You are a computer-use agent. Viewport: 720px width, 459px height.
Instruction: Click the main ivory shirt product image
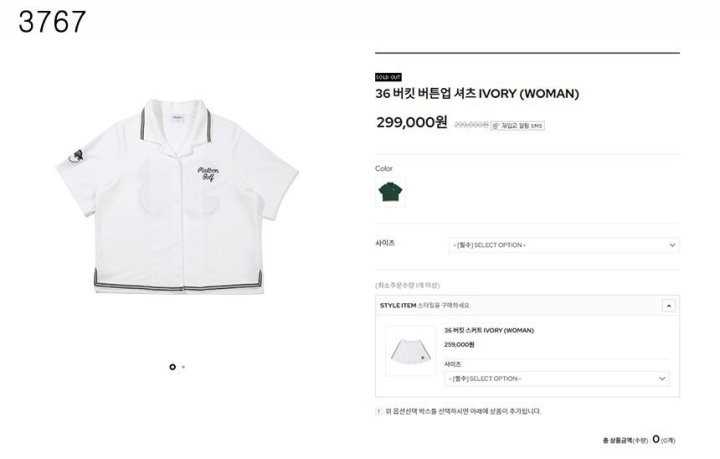pos(178,196)
